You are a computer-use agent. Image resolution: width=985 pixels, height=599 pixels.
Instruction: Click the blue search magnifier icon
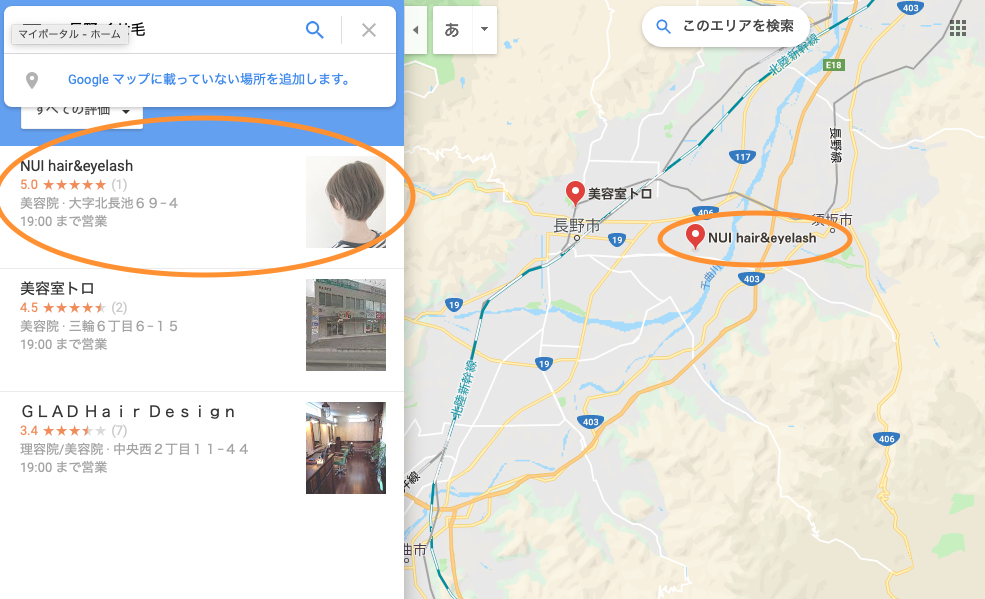315,30
